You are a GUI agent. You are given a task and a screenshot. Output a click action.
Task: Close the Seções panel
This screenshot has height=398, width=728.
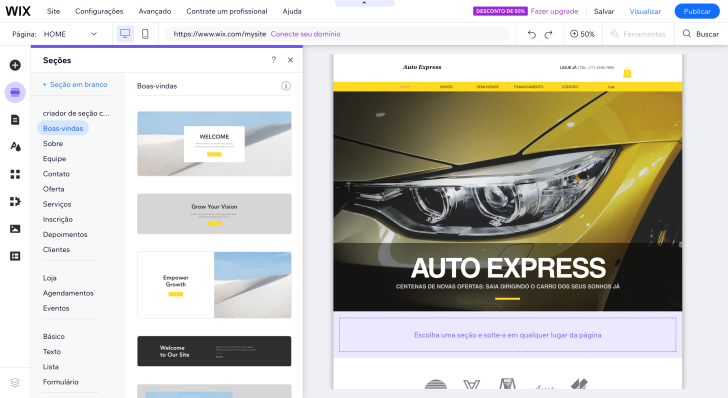(290, 60)
